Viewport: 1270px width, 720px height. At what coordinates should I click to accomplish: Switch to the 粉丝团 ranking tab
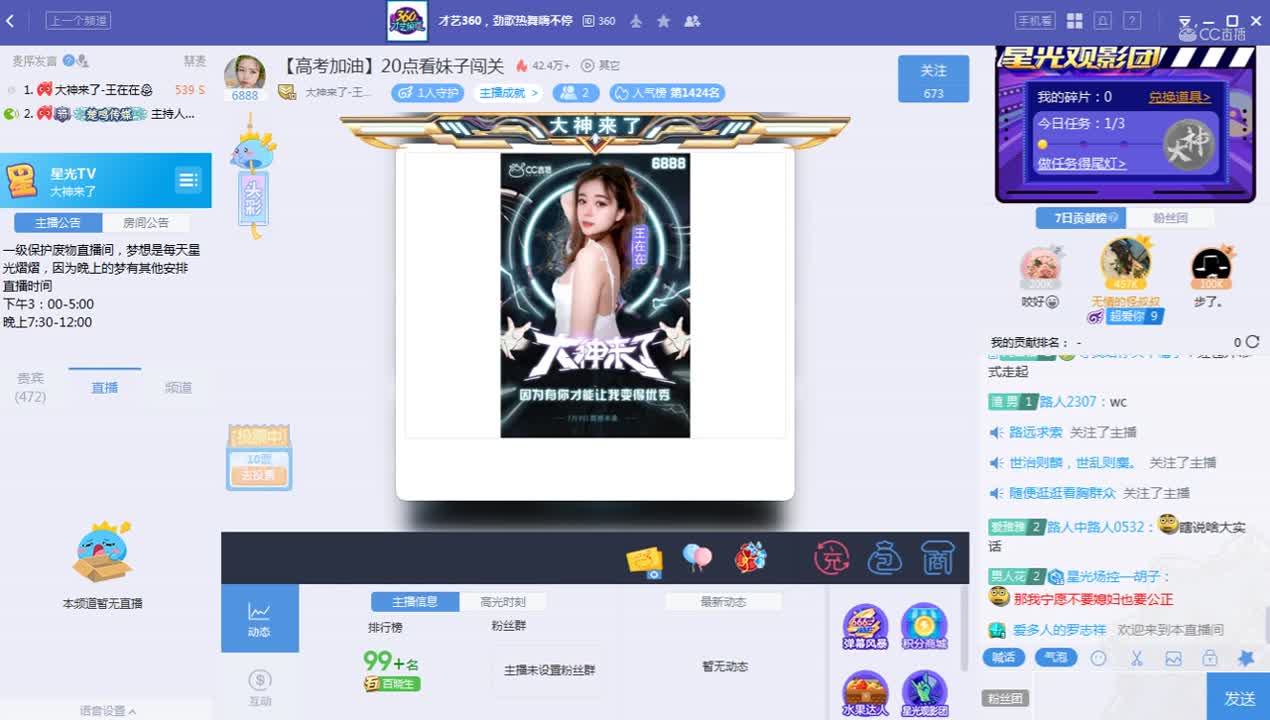(x=1170, y=218)
